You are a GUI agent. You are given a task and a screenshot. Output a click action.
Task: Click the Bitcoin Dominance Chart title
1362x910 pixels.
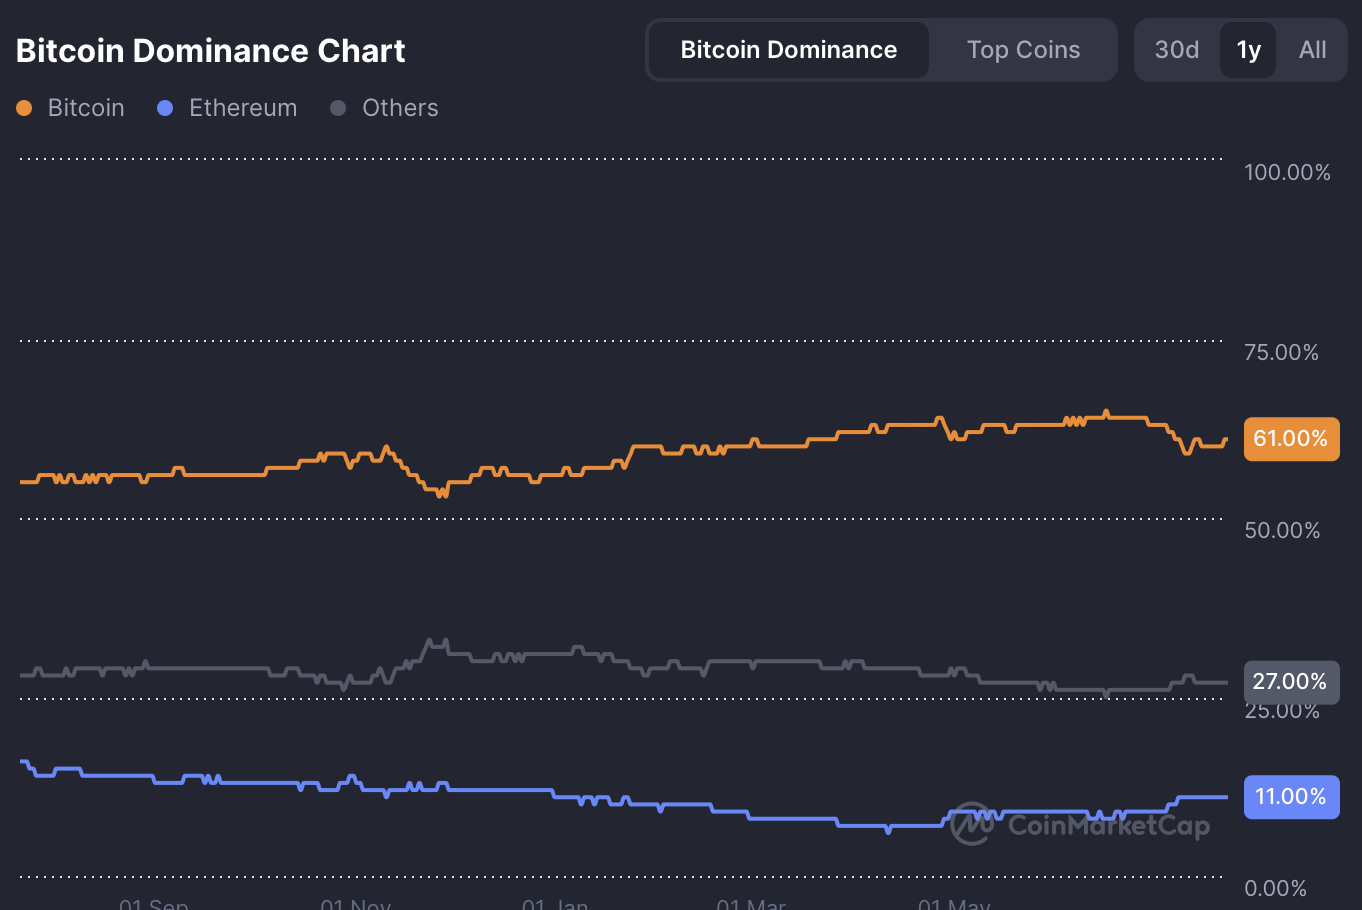(211, 51)
